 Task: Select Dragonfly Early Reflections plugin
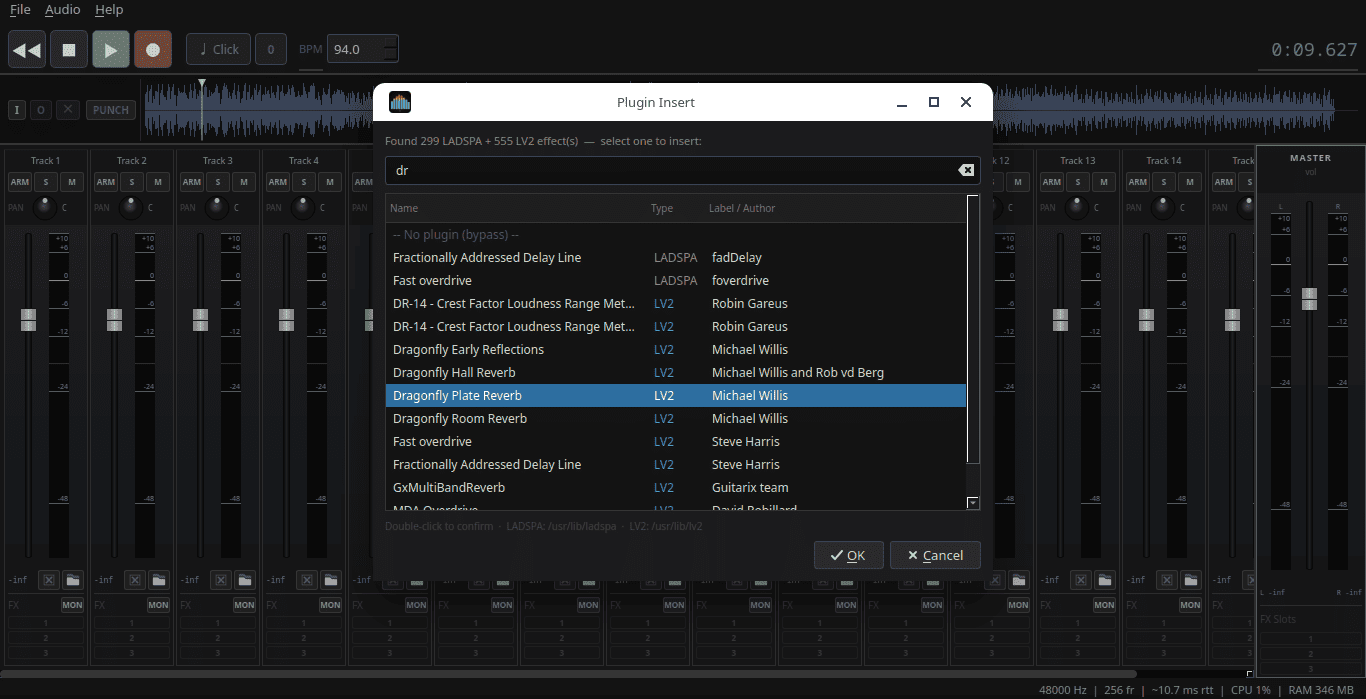(676, 350)
